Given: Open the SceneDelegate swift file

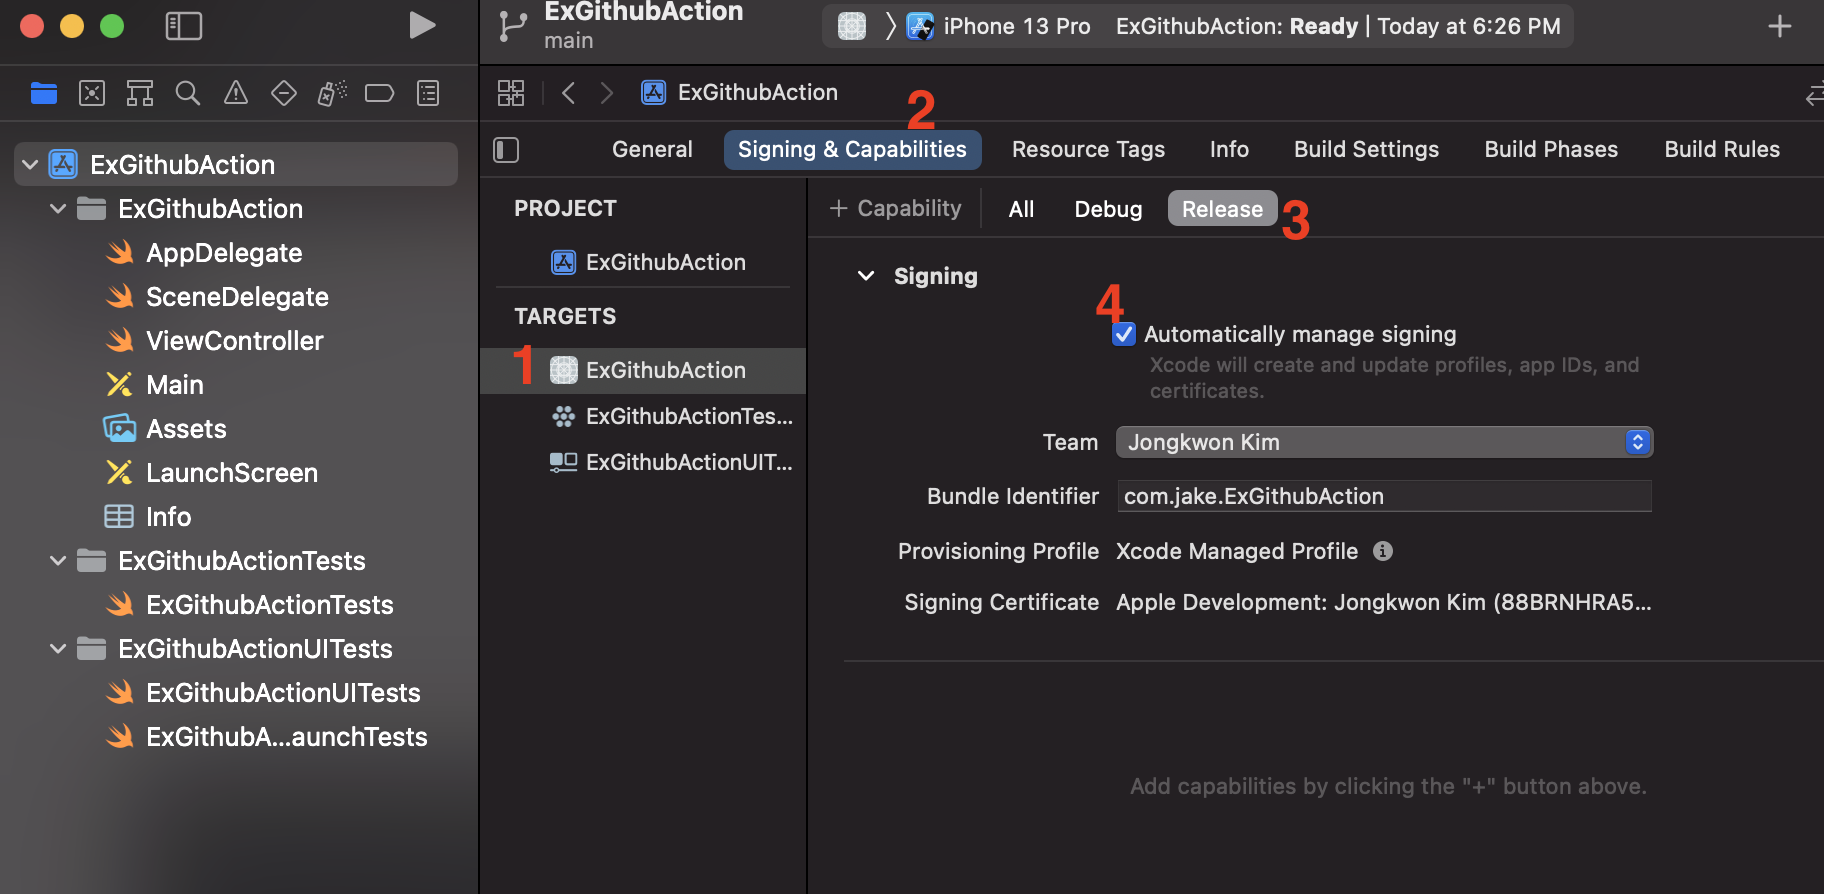Looking at the screenshot, I should pos(237,297).
